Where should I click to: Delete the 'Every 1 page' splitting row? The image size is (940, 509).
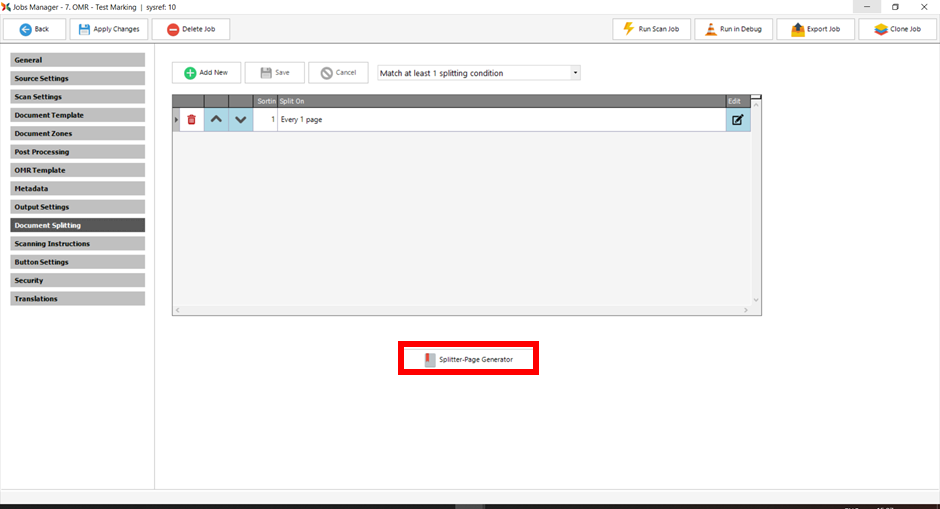click(x=192, y=120)
